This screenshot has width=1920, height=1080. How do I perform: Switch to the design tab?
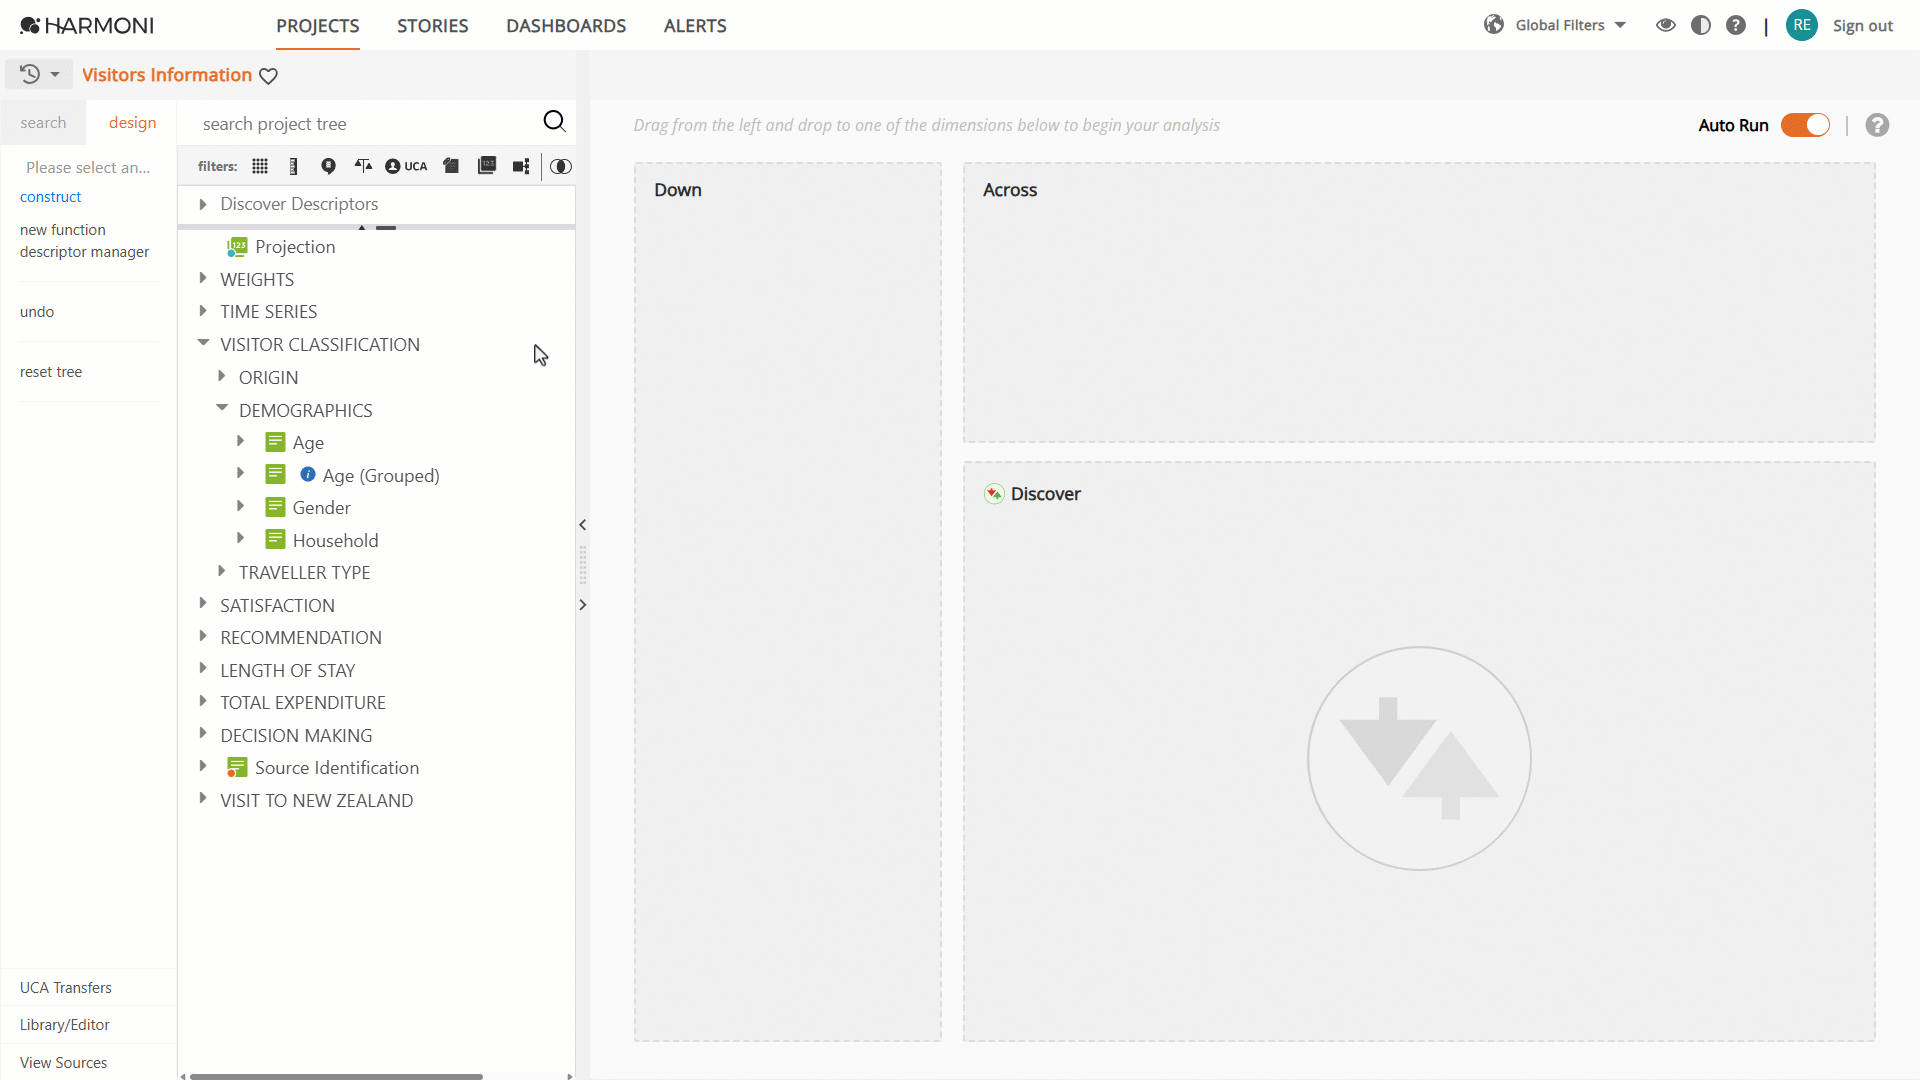pos(132,122)
